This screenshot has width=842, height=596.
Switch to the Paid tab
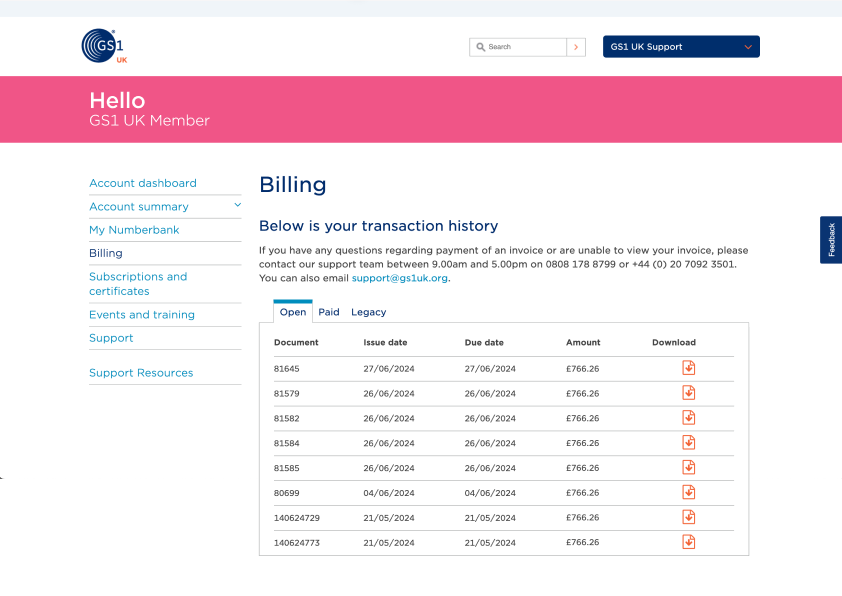click(x=329, y=312)
